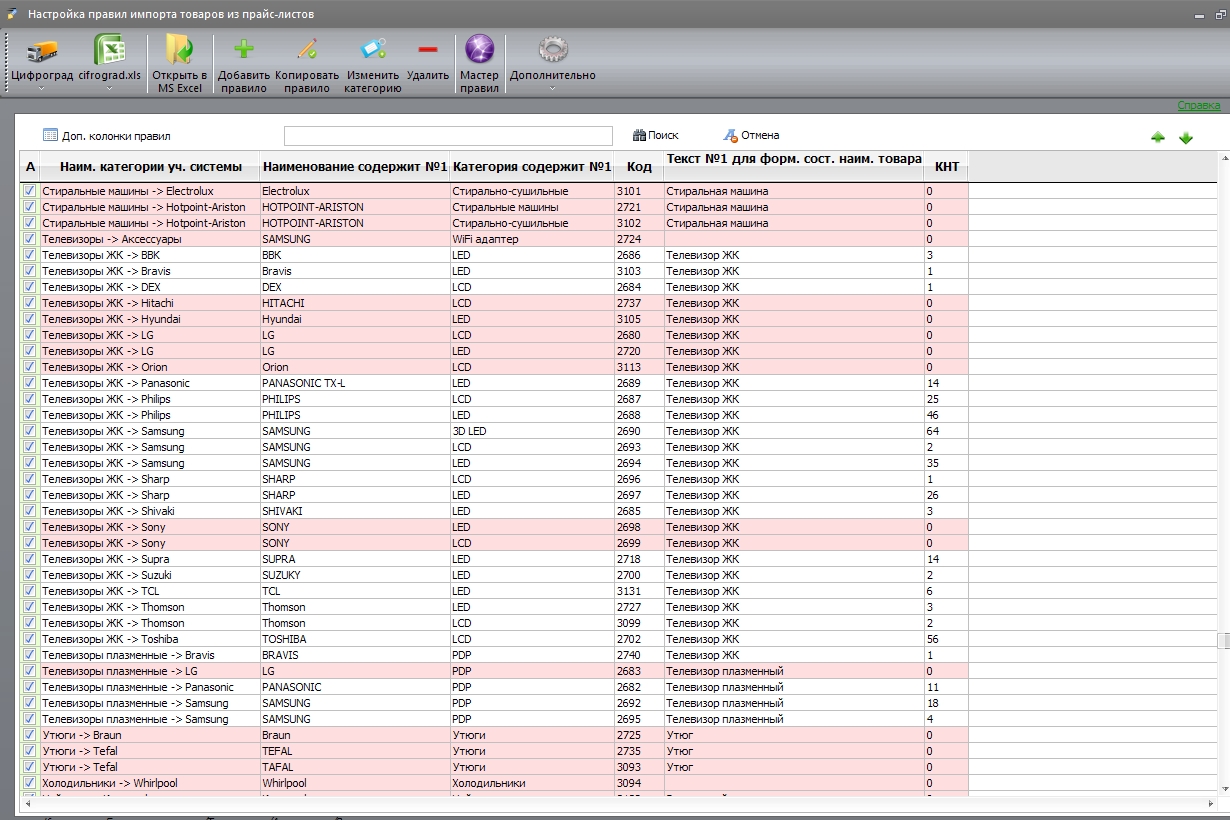Toggle checkbox for Телевизоры ЖК -> Suzuki row
The width and height of the screenshot is (1230, 820).
point(30,575)
